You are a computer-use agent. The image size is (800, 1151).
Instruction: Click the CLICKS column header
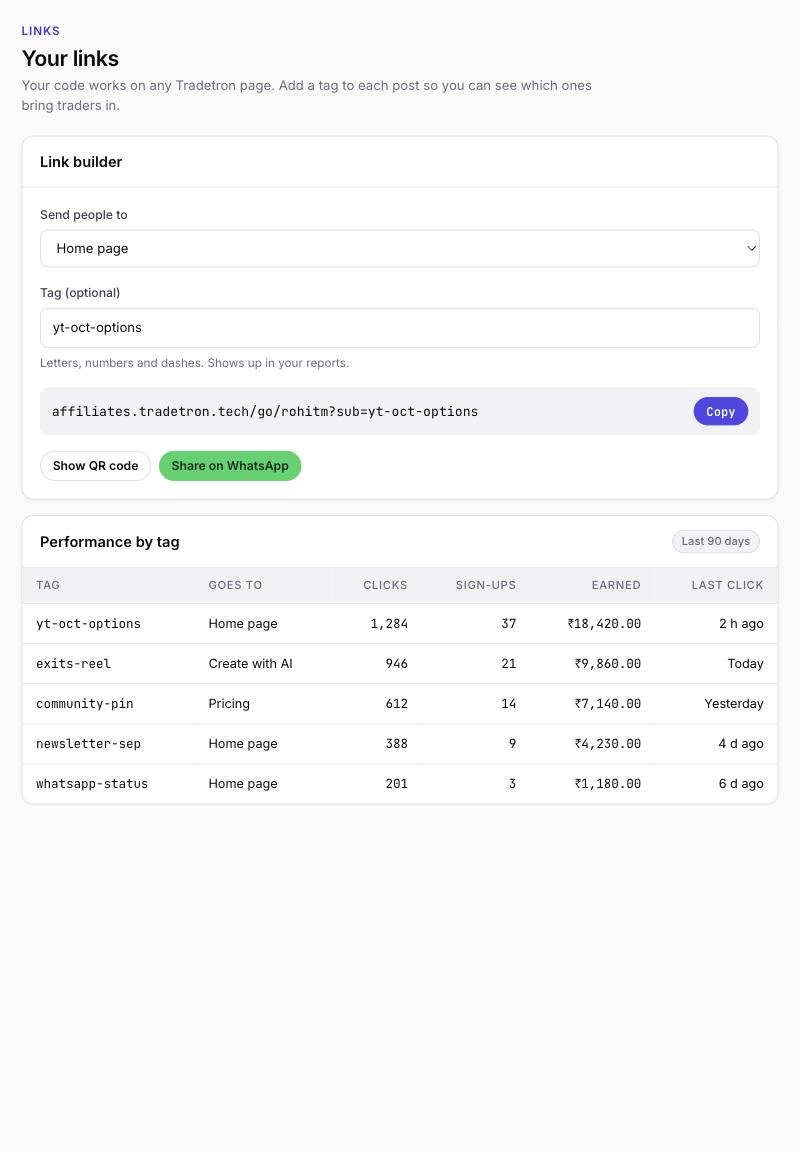385,585
